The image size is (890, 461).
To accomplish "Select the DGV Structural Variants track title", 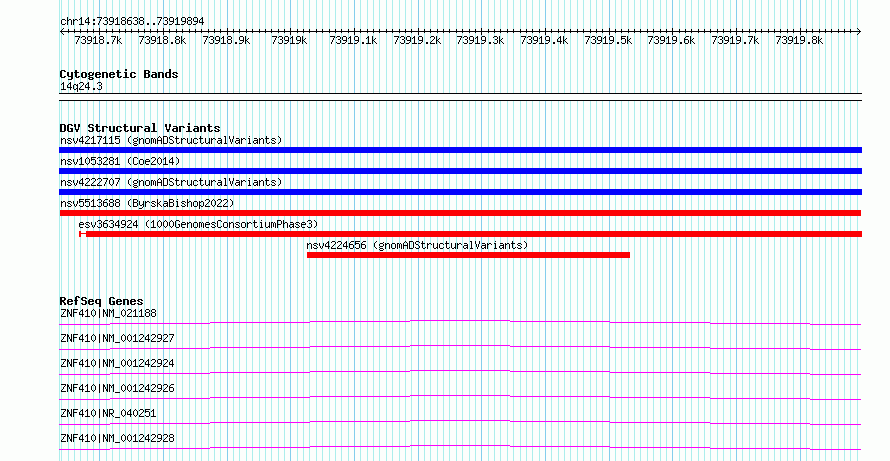I will pyautogui.click(x=140, y=128).
